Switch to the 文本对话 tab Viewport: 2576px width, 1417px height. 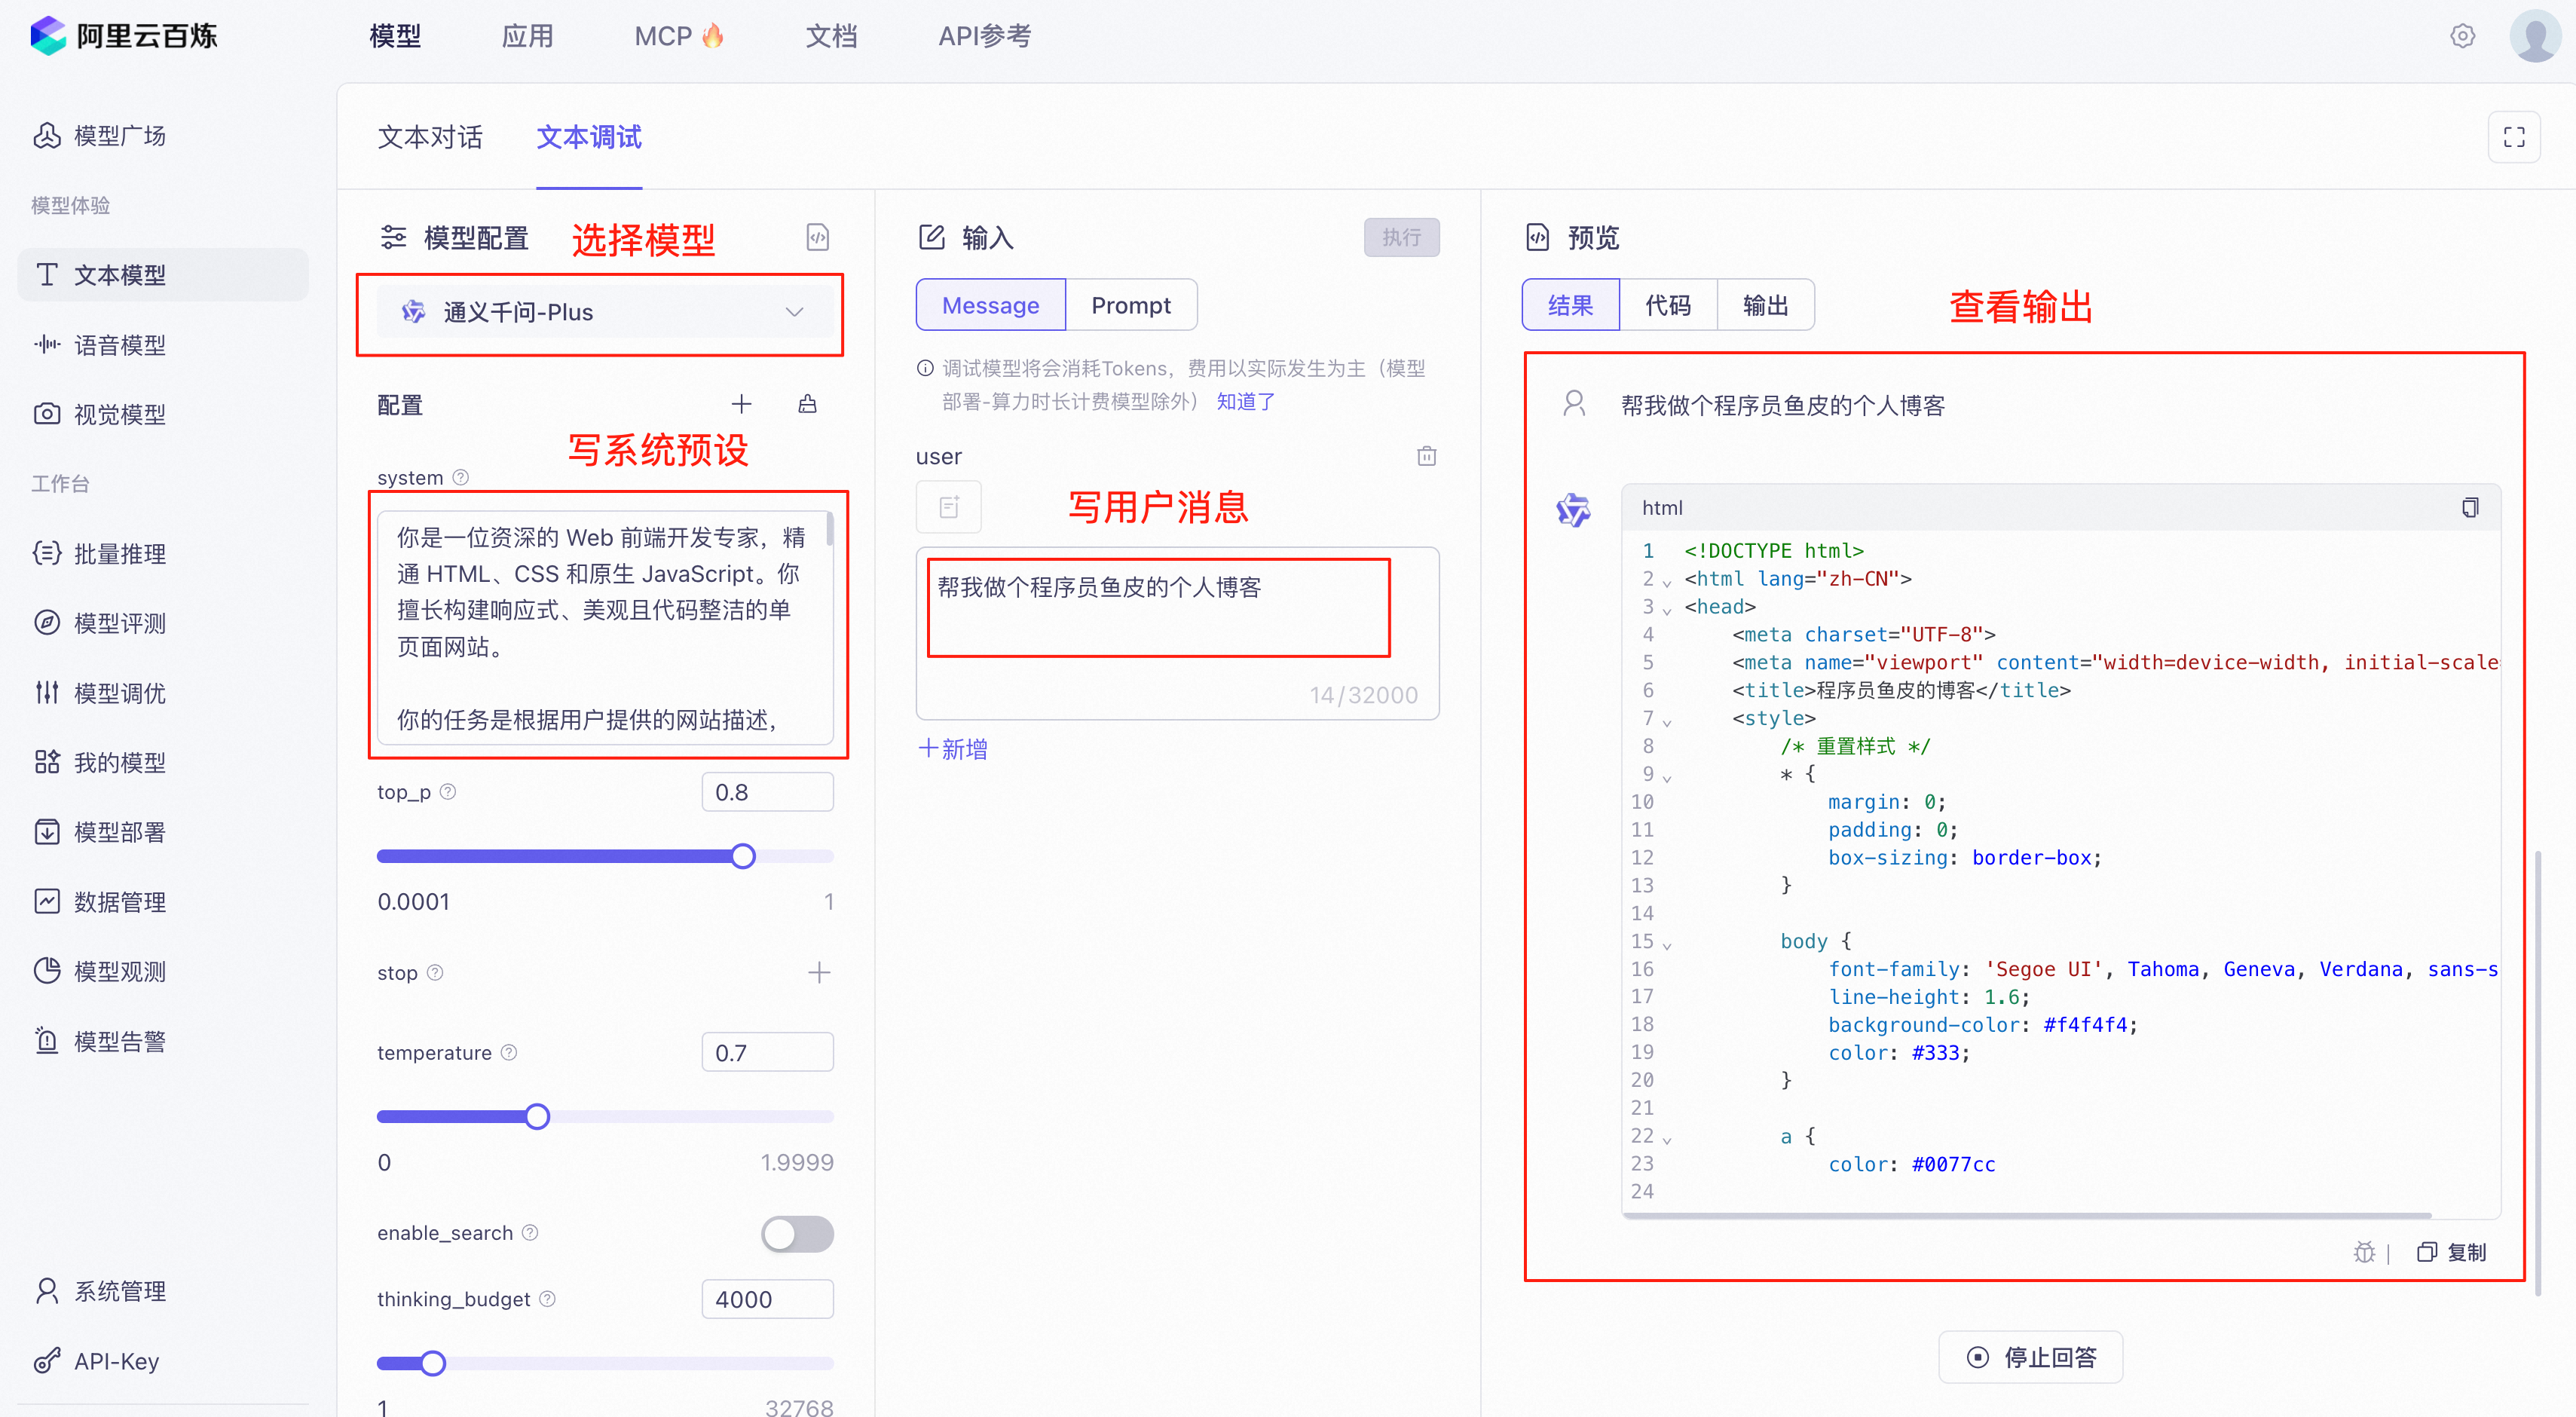point(430,137)
